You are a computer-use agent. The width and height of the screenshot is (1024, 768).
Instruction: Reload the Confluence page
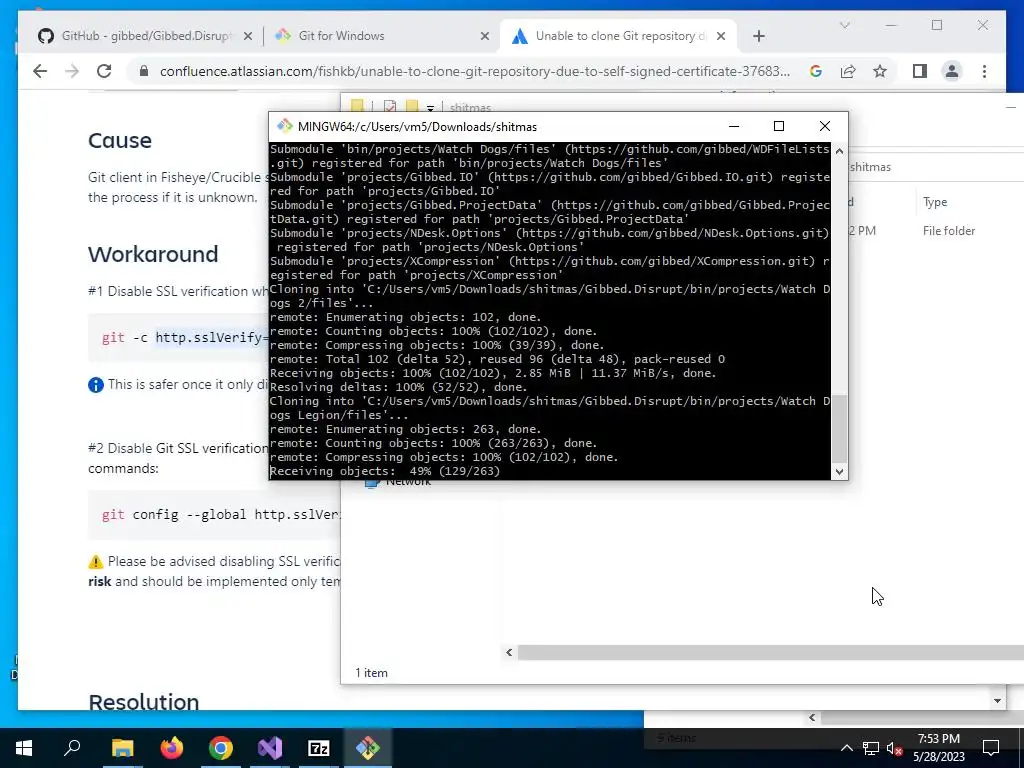[x=104, y=71]
